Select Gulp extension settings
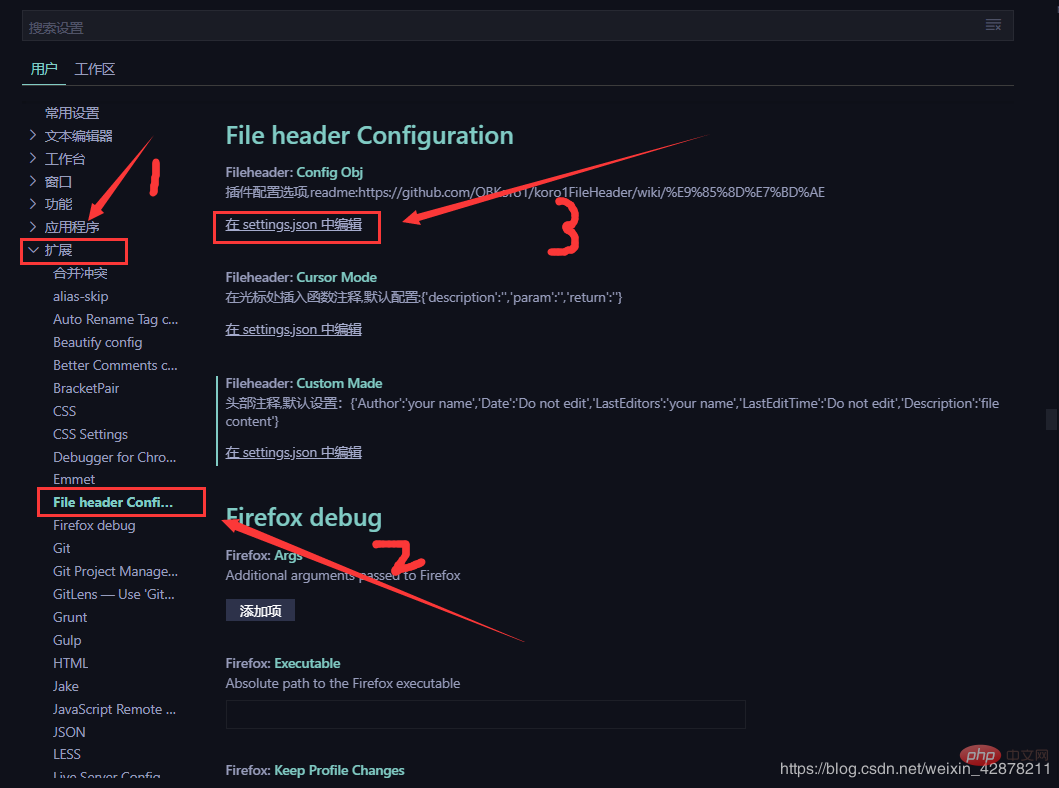Screen dimensions: 1059x788 [67, 640]
